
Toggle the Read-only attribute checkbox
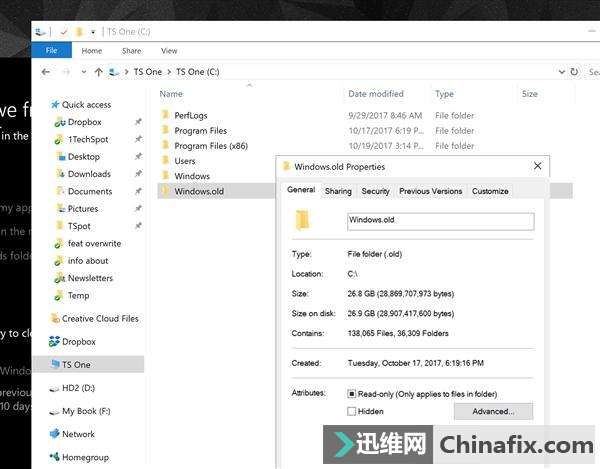(x=351, y=394)
